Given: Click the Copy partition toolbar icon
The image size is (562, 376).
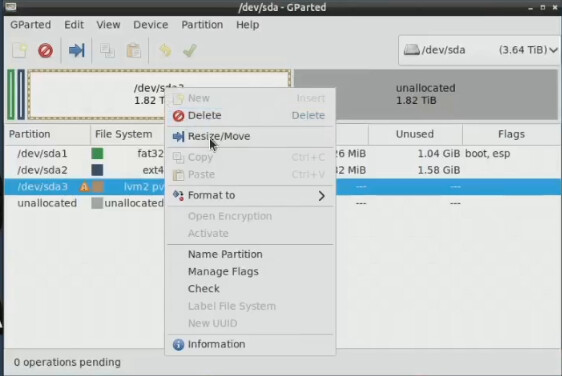Looking at the screenshot, I should (x=107, y=51).
